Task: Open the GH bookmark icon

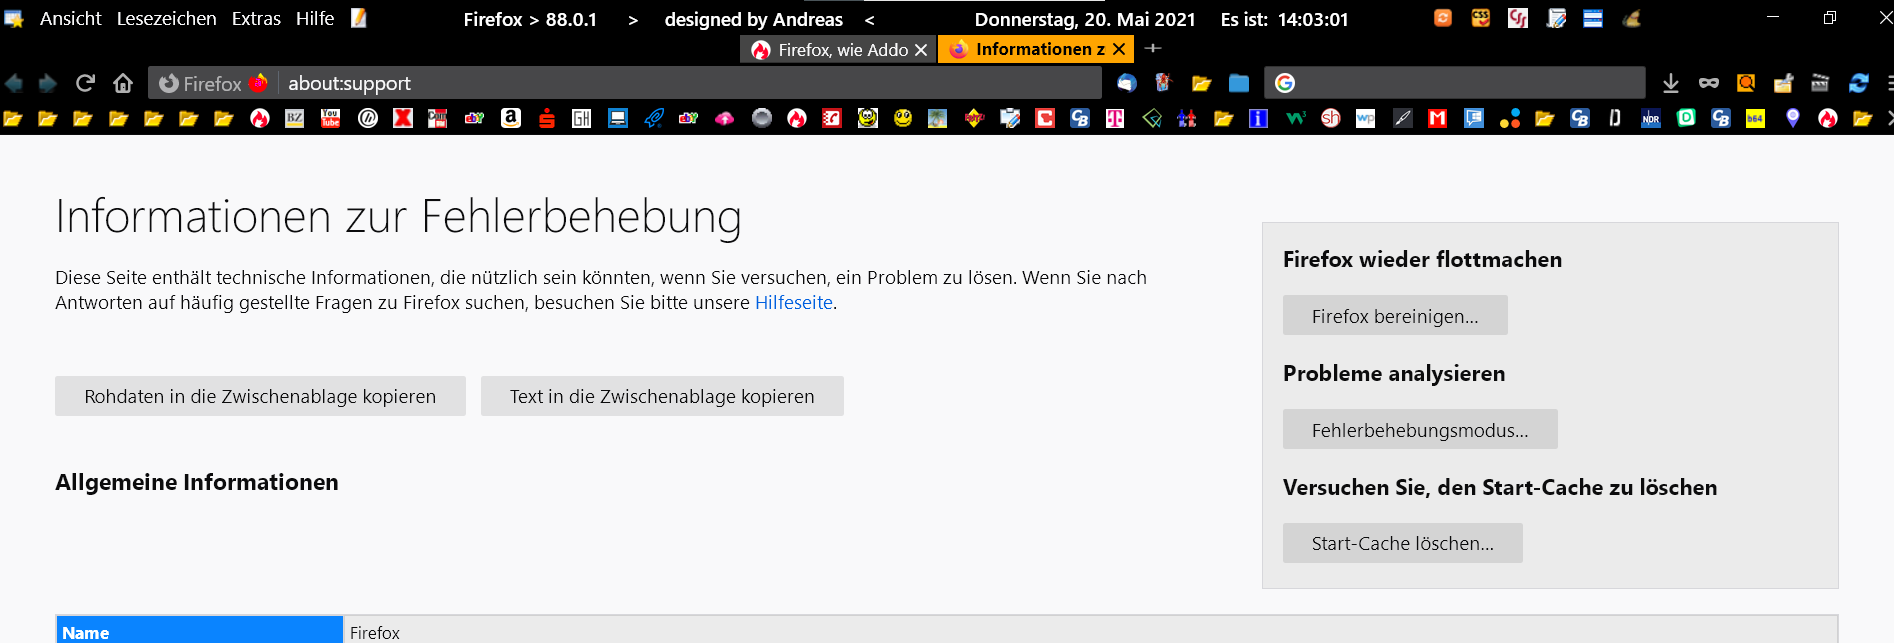Action: (581, 118)
